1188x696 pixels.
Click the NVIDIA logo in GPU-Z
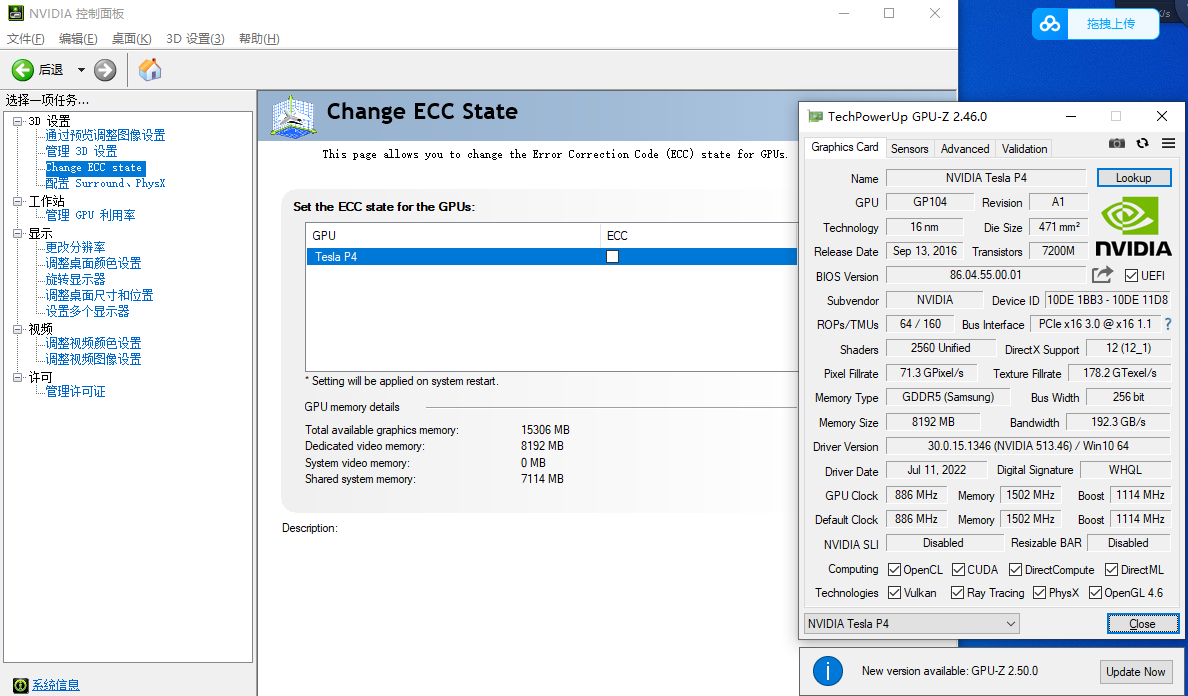1133,226
